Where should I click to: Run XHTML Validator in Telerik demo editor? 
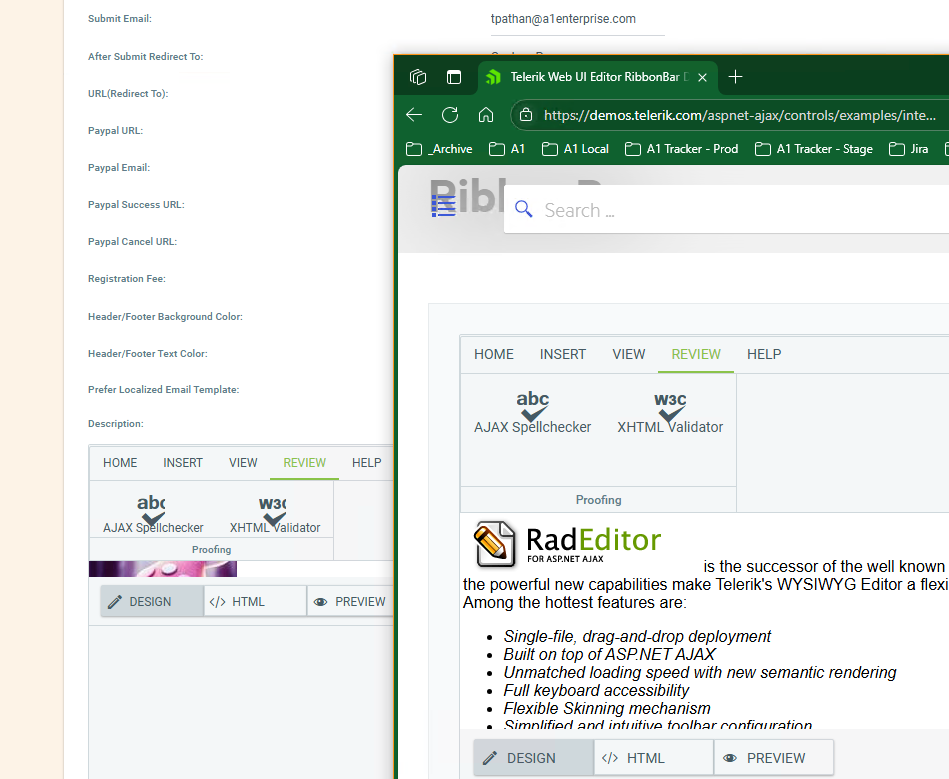click(670, 413)
